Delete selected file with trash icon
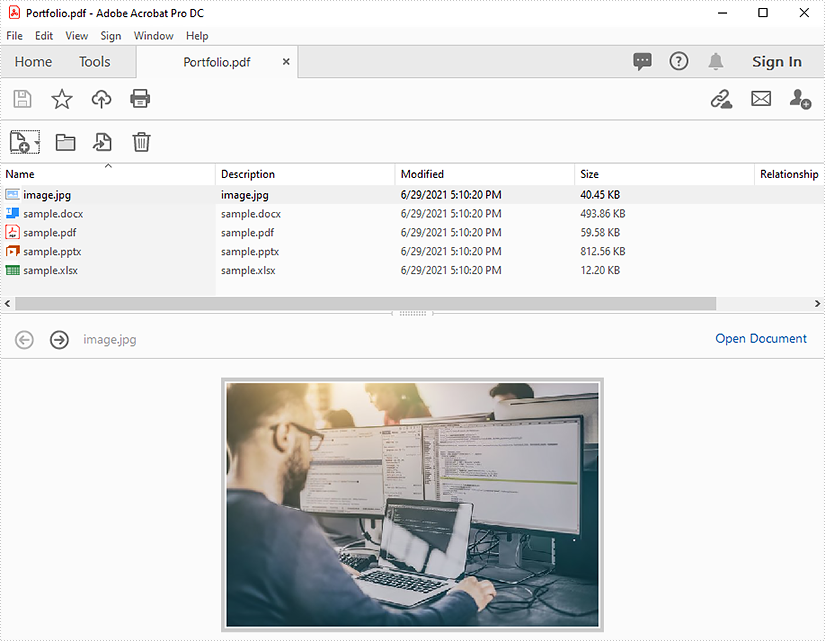825x641 pixels. (141, 142)
